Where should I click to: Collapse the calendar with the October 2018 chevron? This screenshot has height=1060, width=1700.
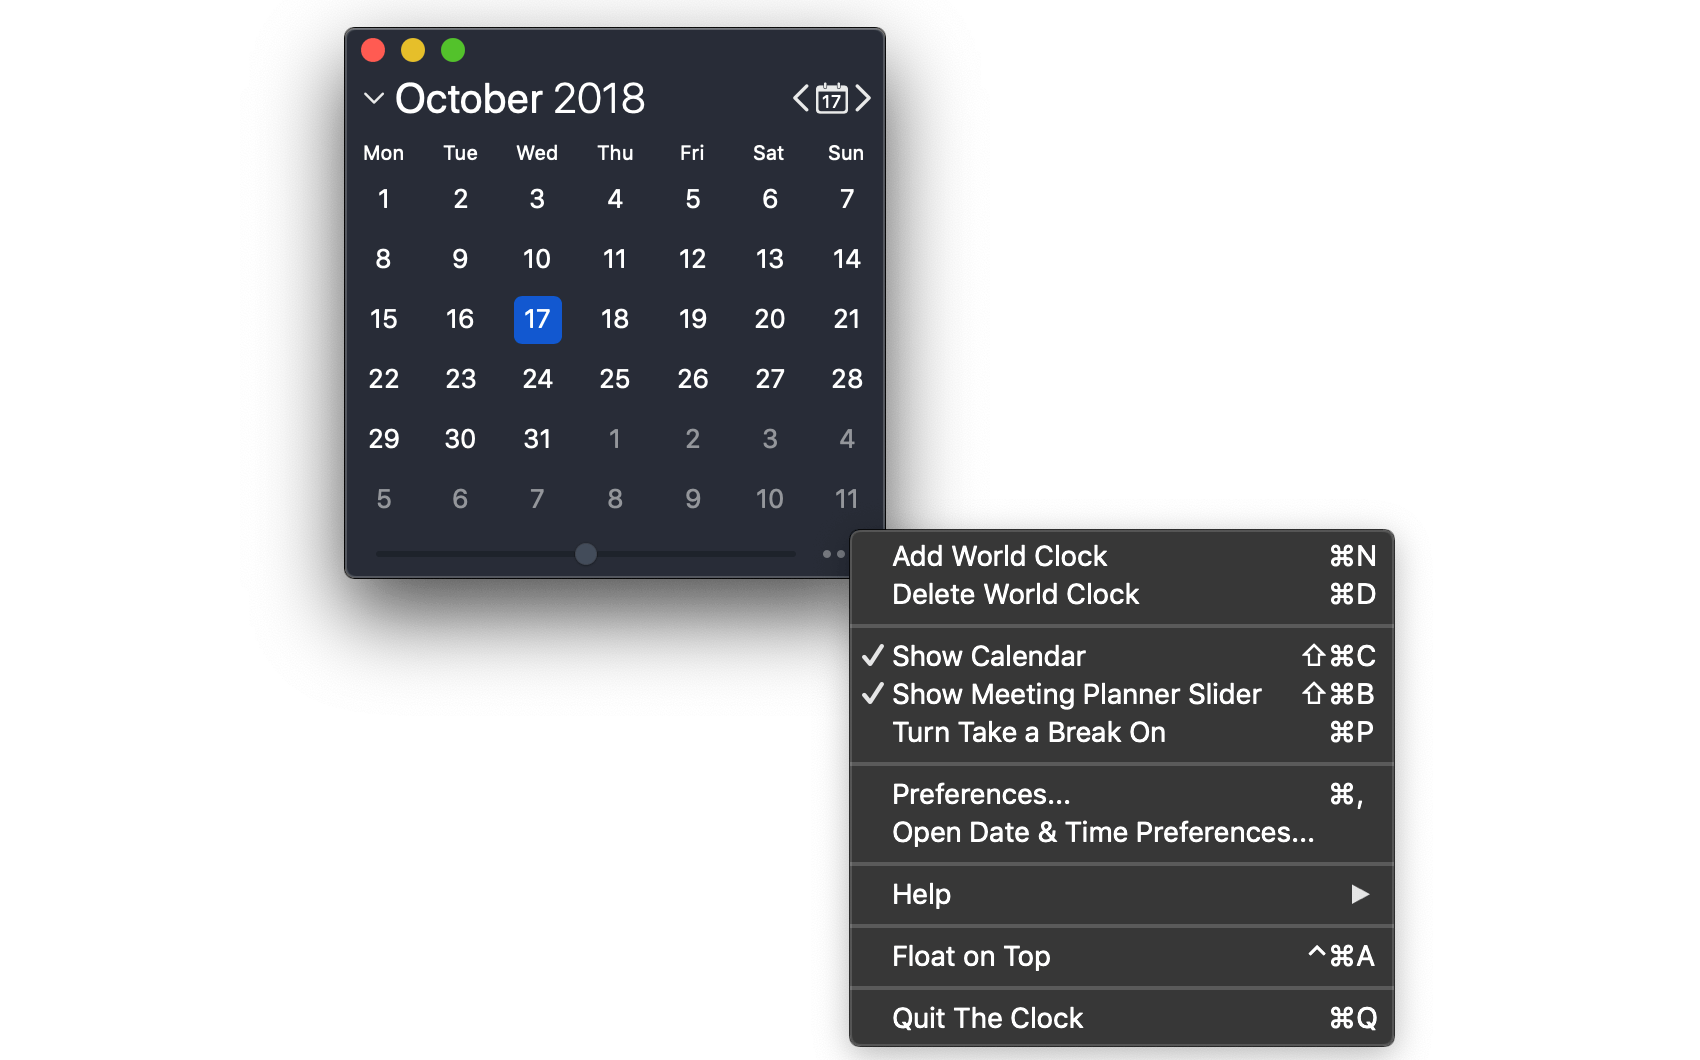coord(372,99)
